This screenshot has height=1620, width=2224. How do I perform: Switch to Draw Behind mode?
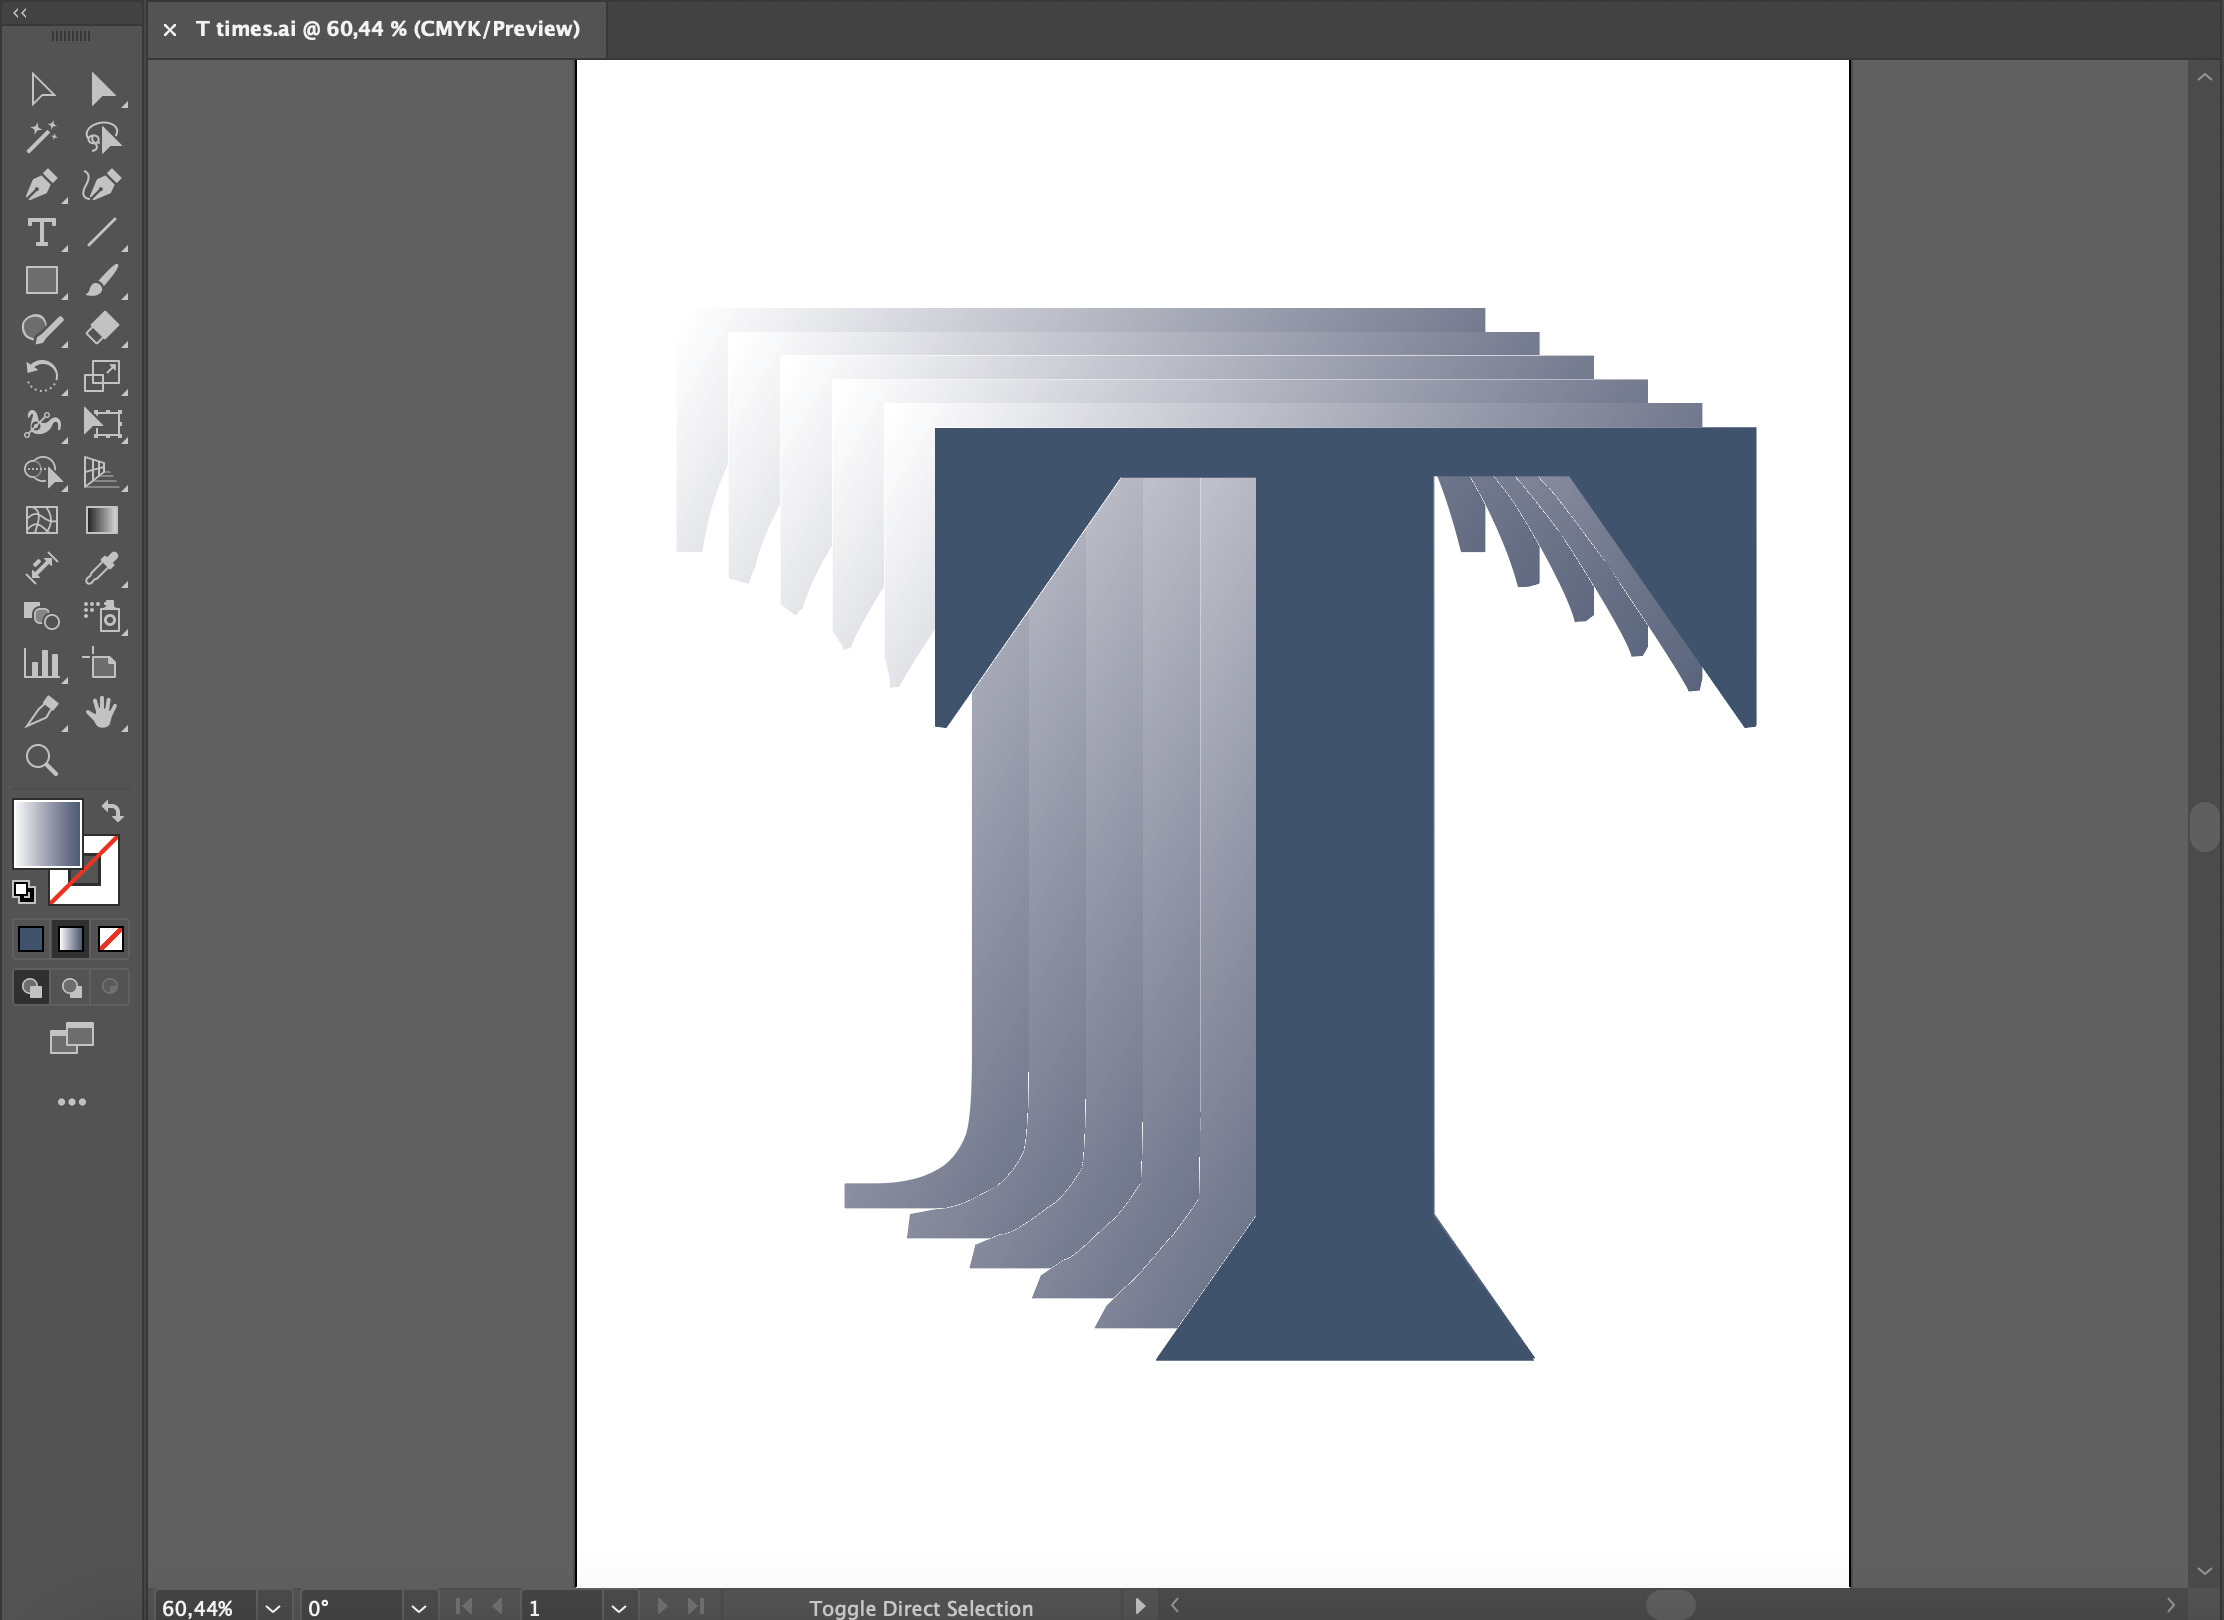(71, 988)
